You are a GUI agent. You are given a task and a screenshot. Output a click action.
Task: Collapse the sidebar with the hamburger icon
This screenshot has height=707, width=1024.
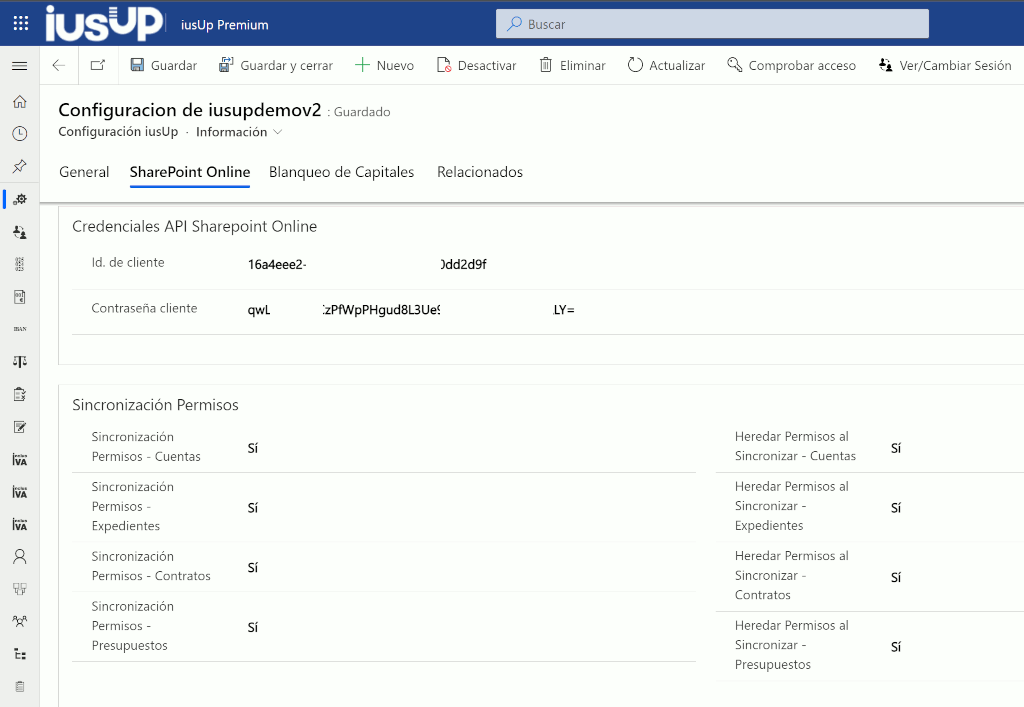point(20,66)
